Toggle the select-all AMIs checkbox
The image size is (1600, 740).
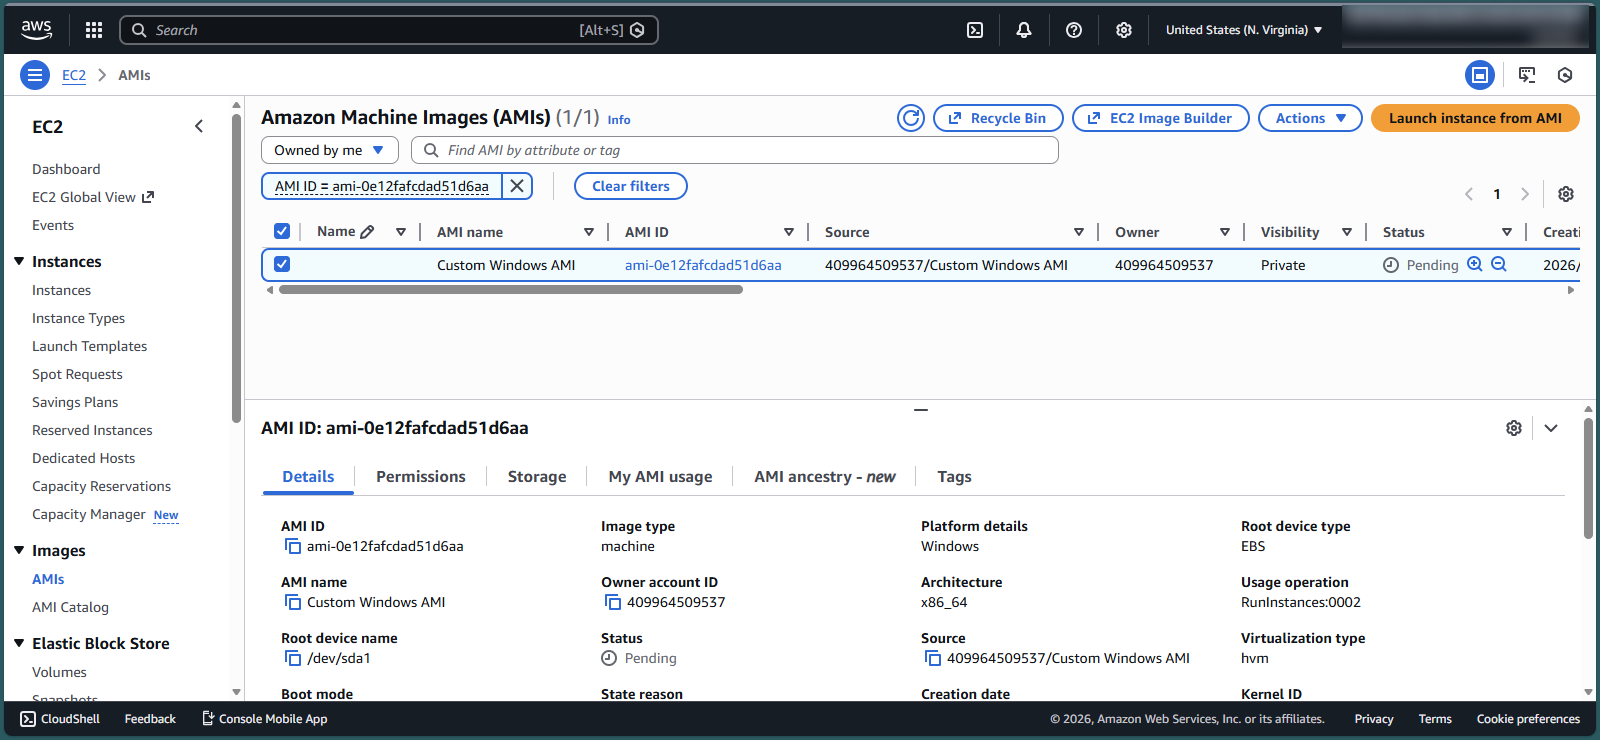pos(282,232)
